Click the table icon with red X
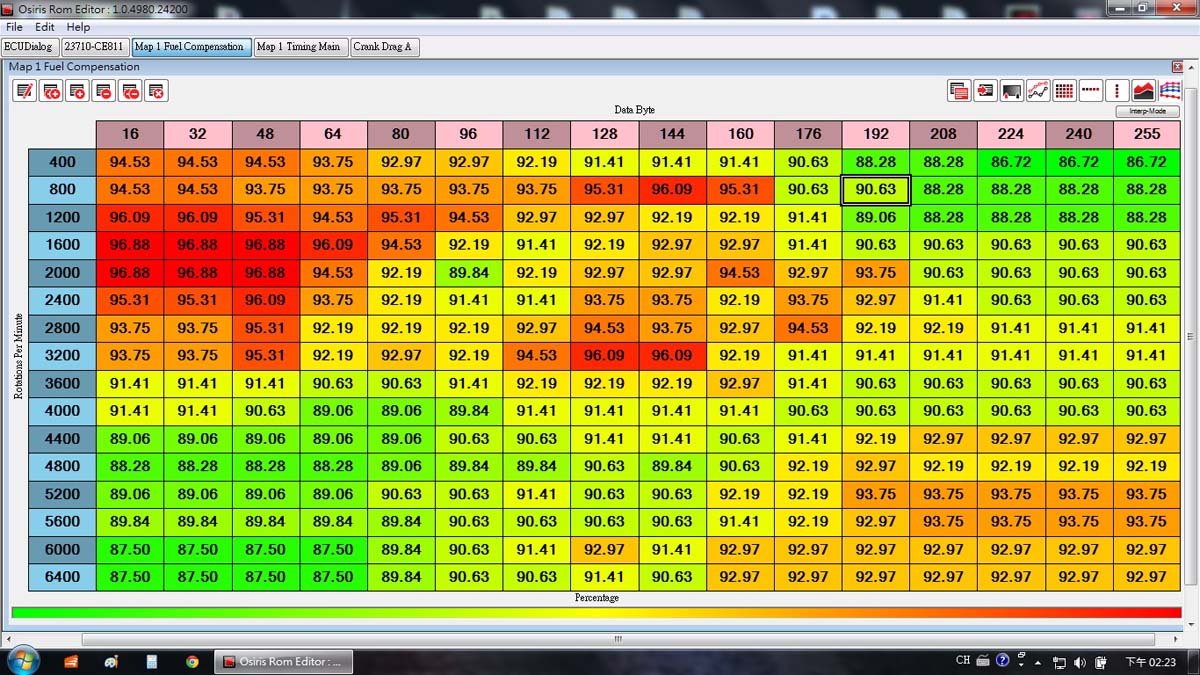This screenshot has width=1200, height=675. 156,92
